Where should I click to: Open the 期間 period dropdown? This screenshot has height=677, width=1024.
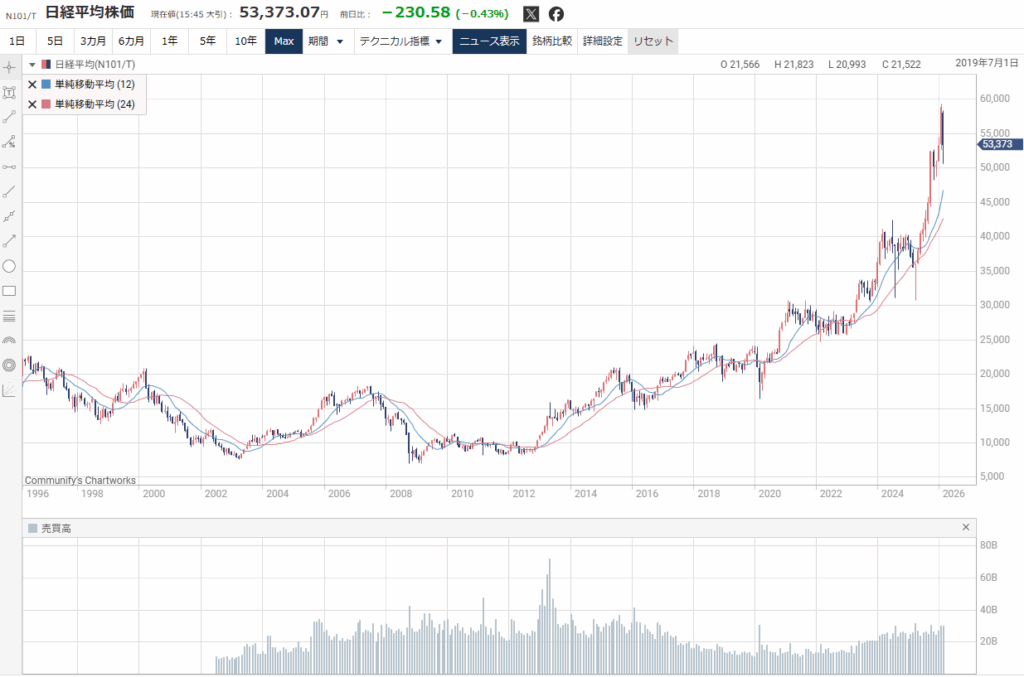(326, 41)
